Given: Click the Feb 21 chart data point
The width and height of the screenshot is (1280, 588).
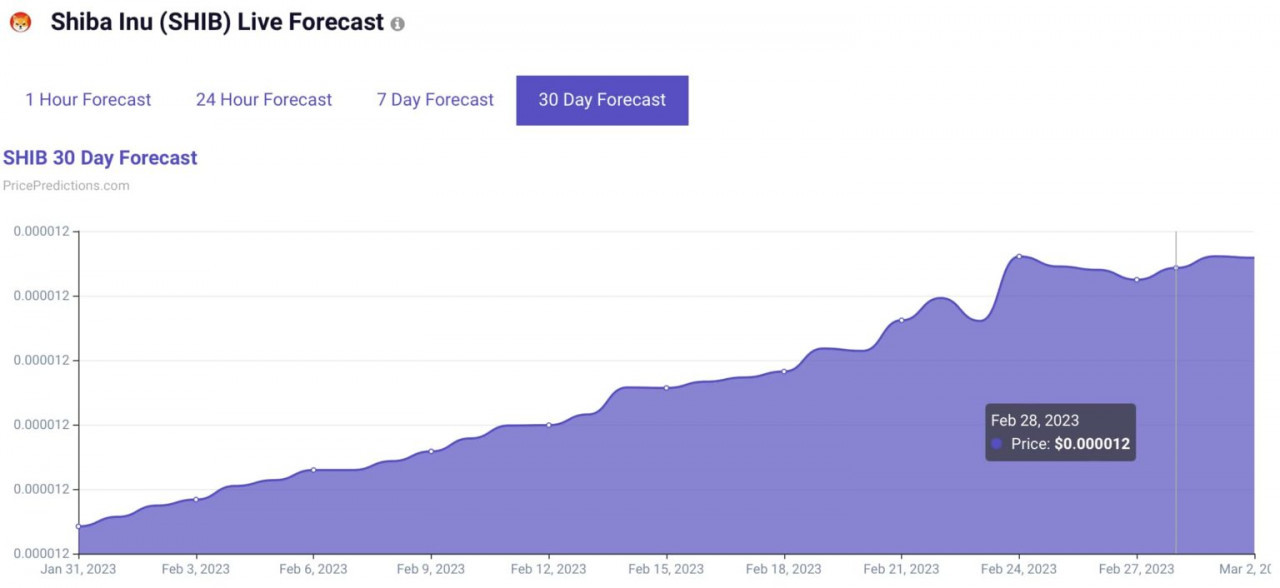Looking at the screenshot, I should point(901,320).
